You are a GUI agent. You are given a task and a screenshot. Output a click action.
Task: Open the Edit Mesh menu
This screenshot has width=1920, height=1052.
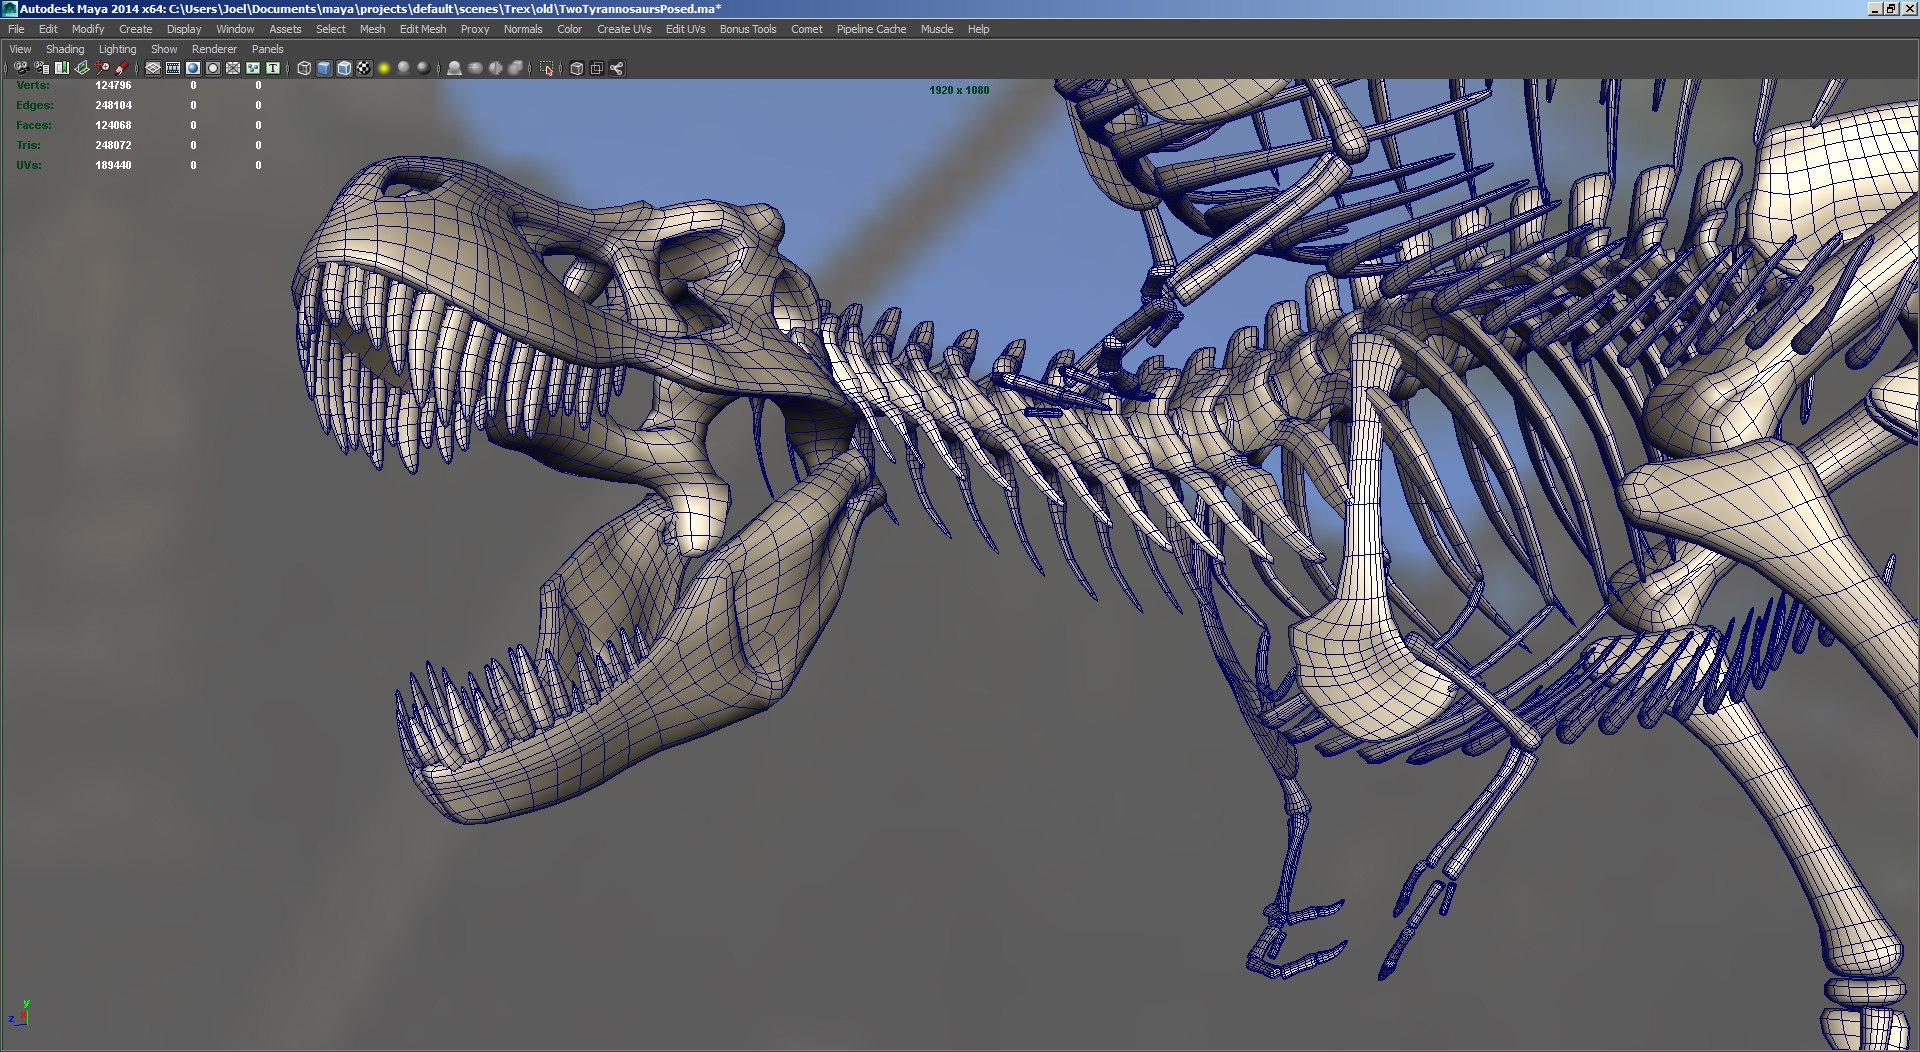click(x=423, y=29)
